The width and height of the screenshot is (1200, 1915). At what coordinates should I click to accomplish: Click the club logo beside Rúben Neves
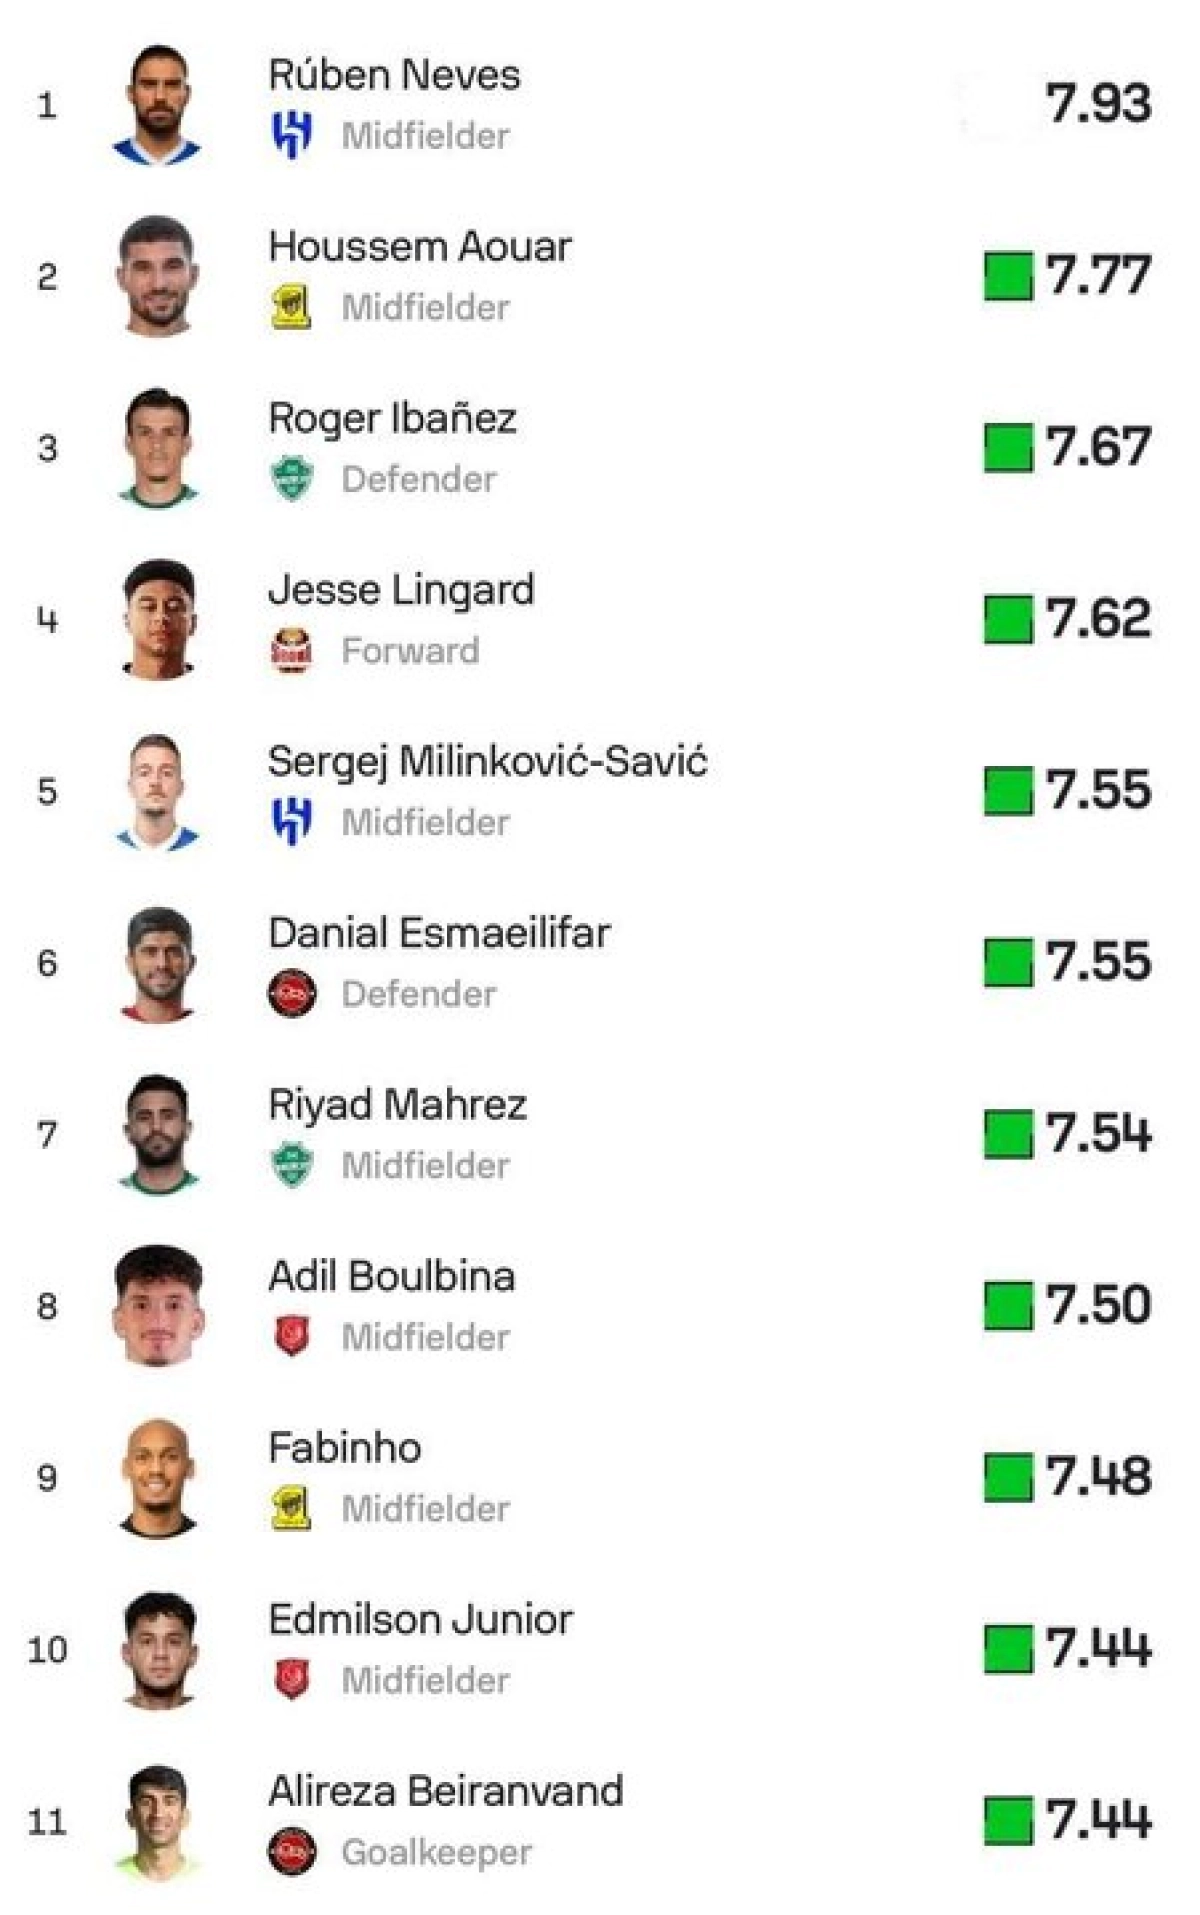[292, 135]
